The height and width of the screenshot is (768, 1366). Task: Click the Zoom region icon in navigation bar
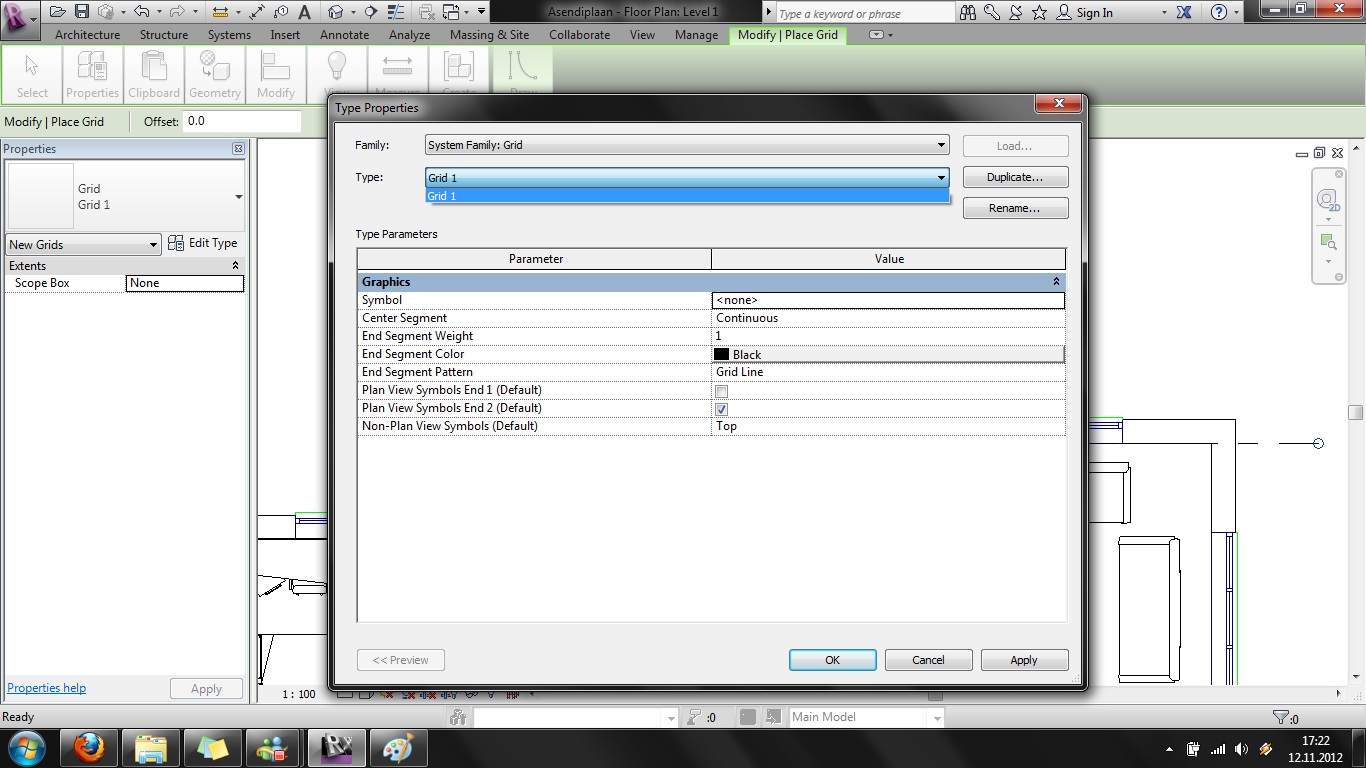(1328, 242)
